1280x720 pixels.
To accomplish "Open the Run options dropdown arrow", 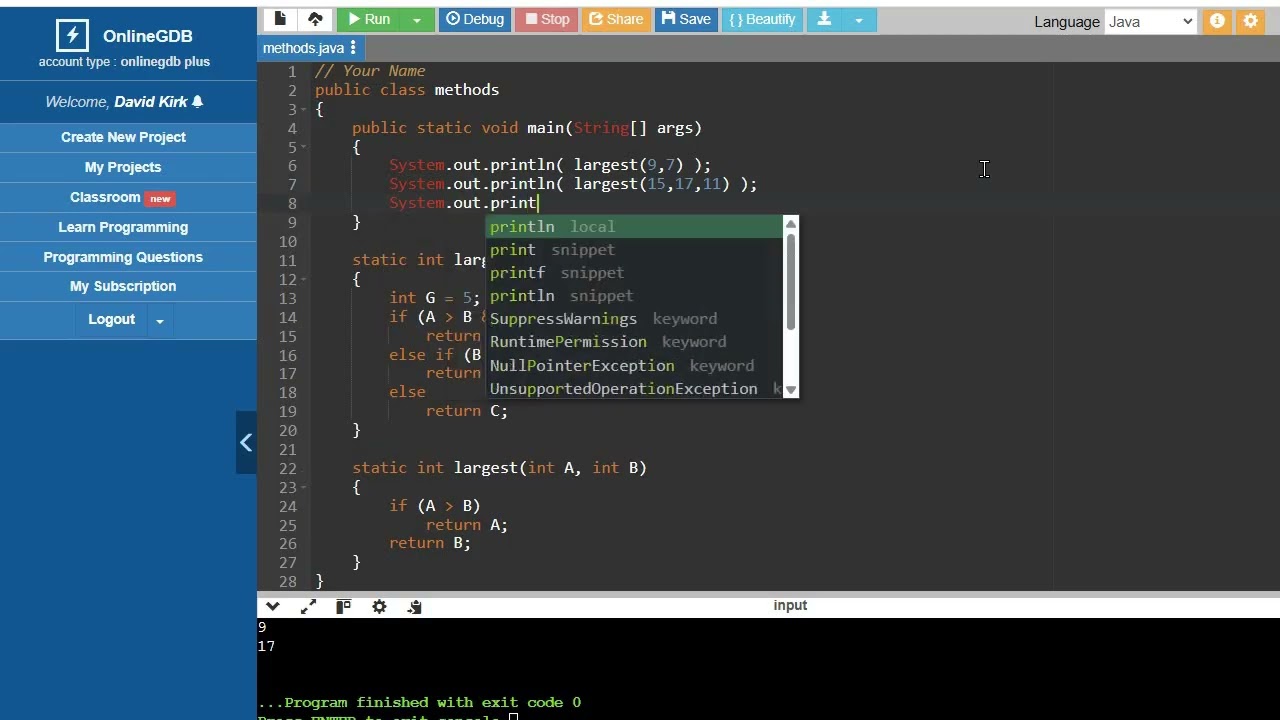I will [x=417, y=19].
